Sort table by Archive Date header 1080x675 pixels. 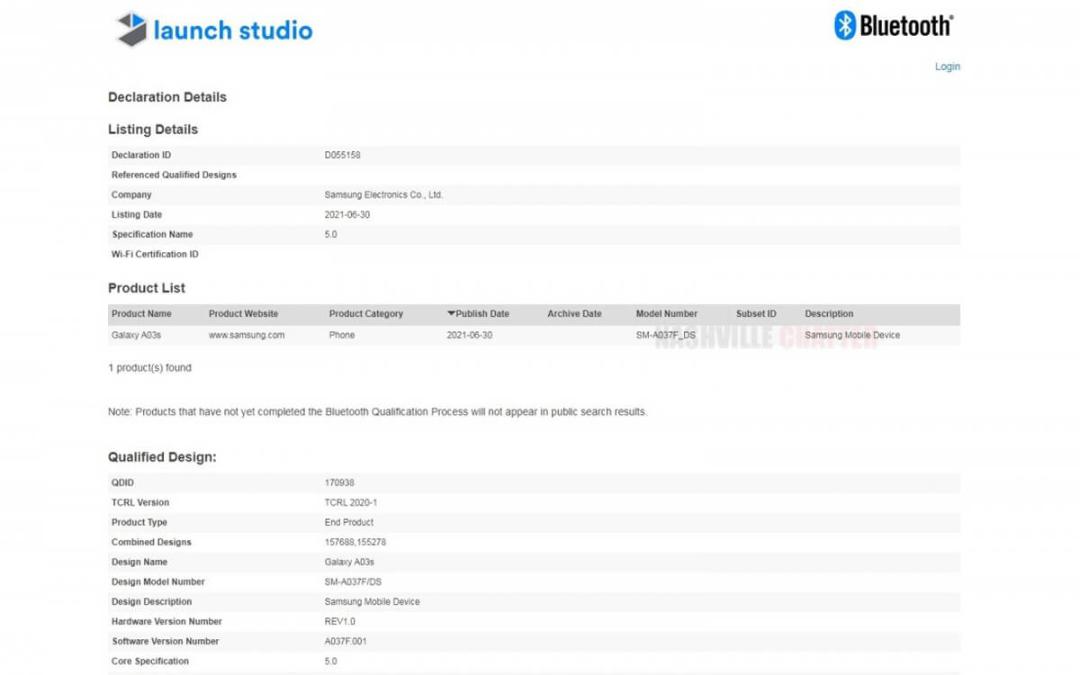(x=574, y=313)
